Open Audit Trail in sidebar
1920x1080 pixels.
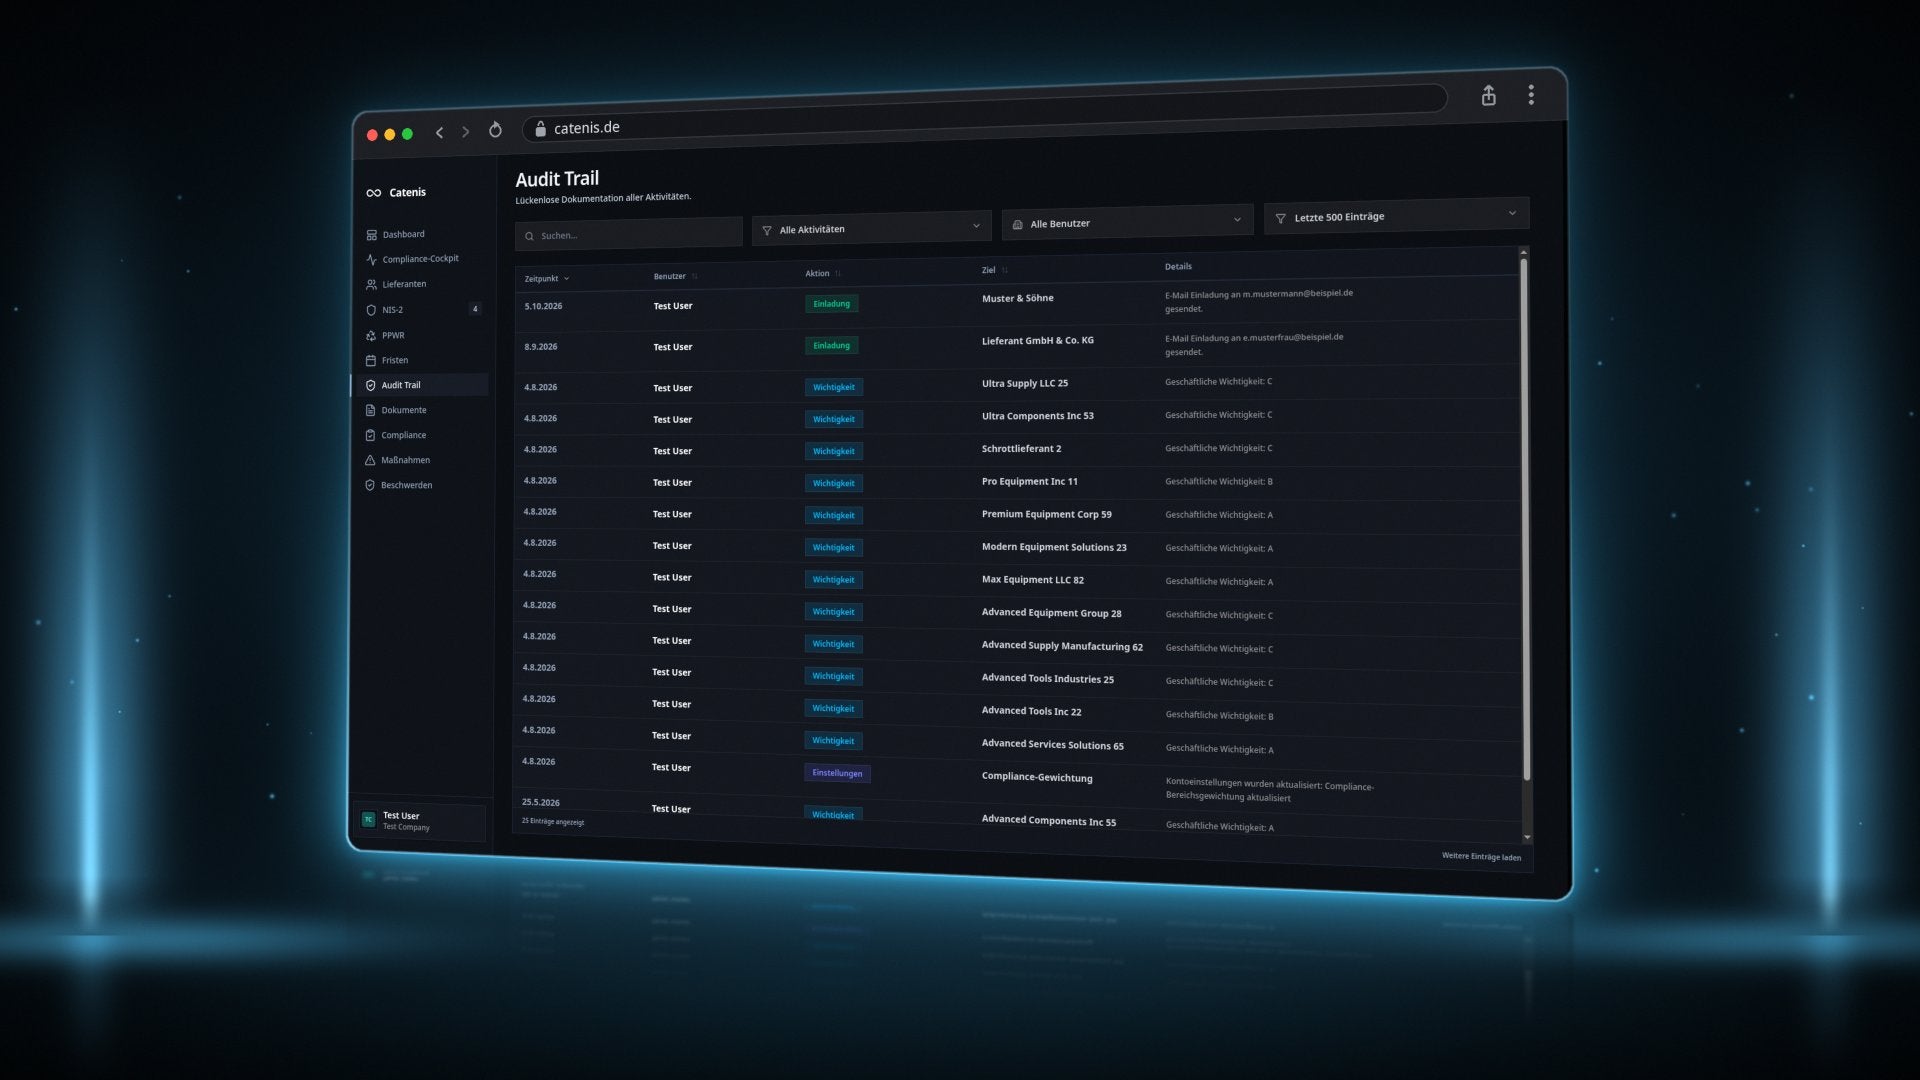(x=421, y=385)
